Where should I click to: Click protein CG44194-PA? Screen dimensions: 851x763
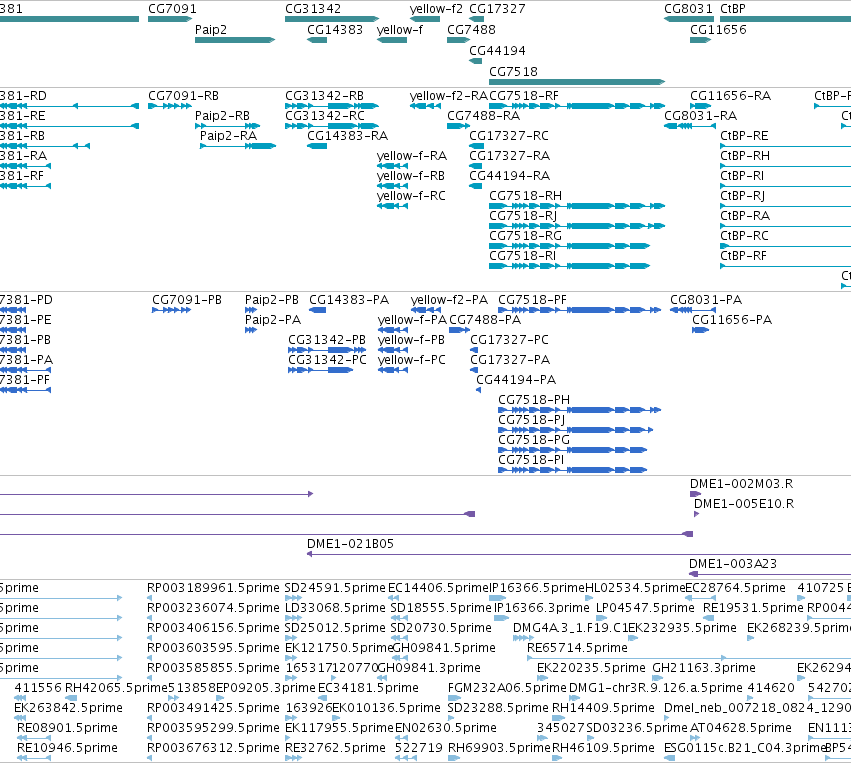point(478,390)
